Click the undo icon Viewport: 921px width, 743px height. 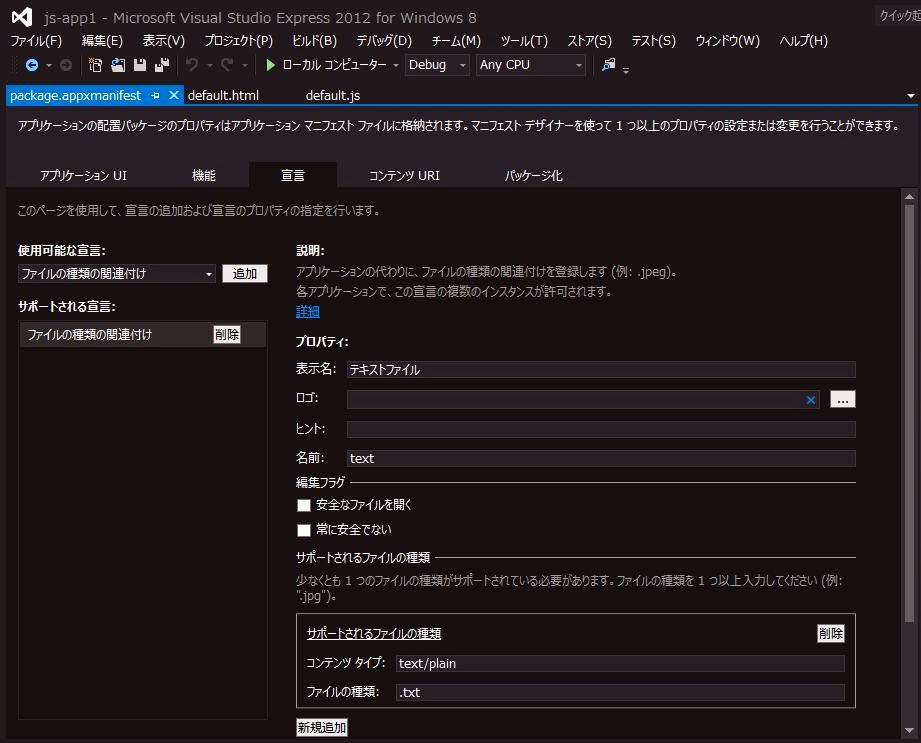pos(192,65)
